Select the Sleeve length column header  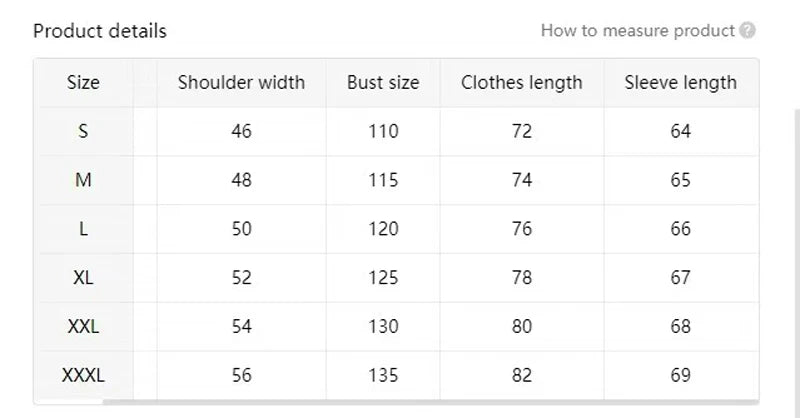(681, 83)
